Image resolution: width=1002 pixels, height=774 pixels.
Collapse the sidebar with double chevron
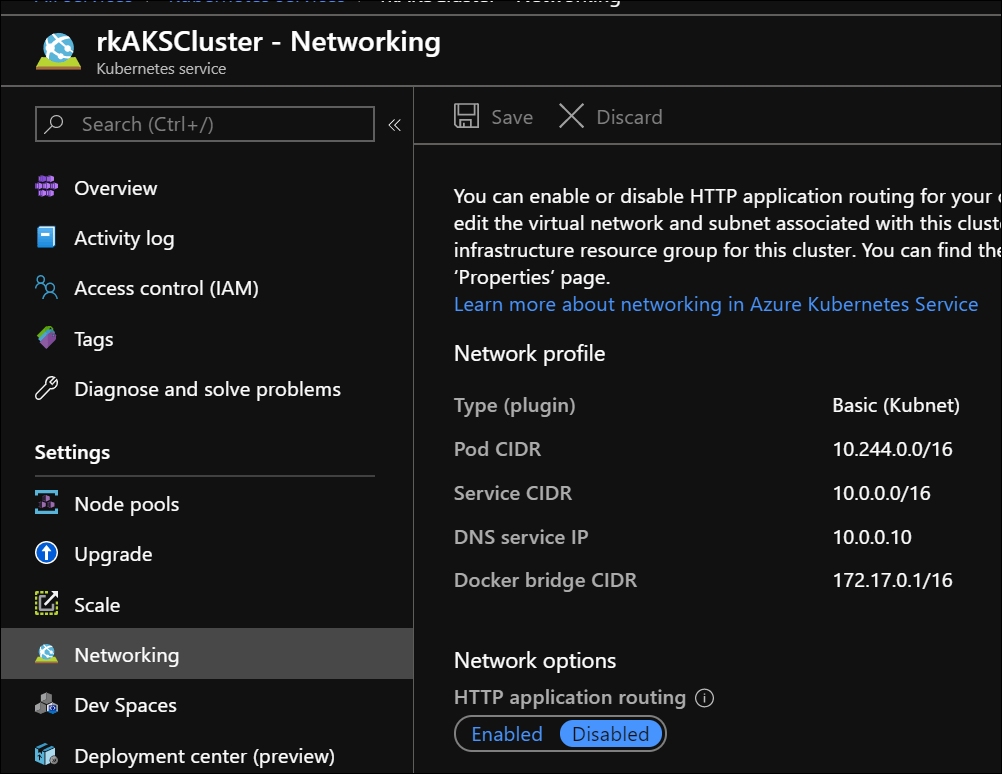394,125
